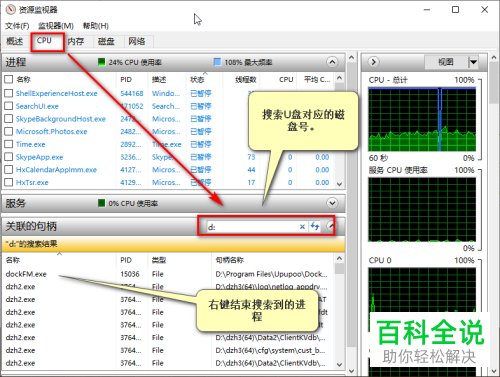Open the 帮助(H) menu
Image resolution: width=500 pixels, height=377 pixels.
[x=96, y=26]
